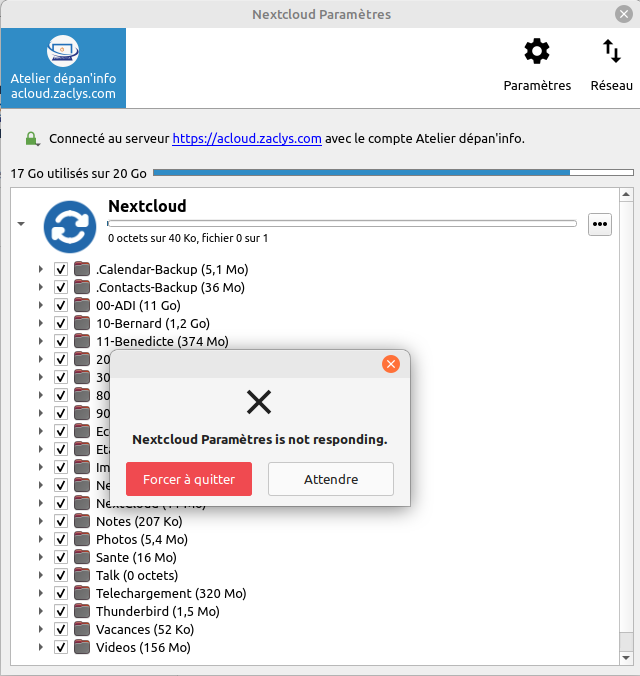640x676 pixels.
Task: Click the green padlock connection icon
Action: (32, 139)
